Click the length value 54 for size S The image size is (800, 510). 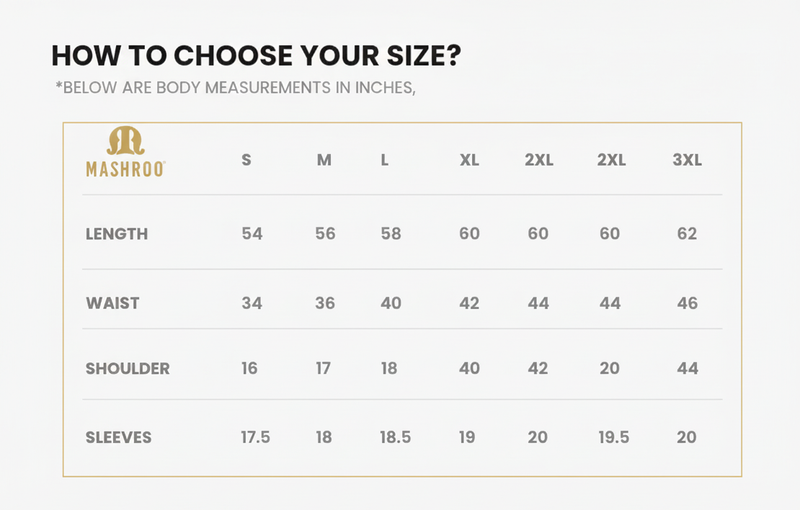pos(252,234)
